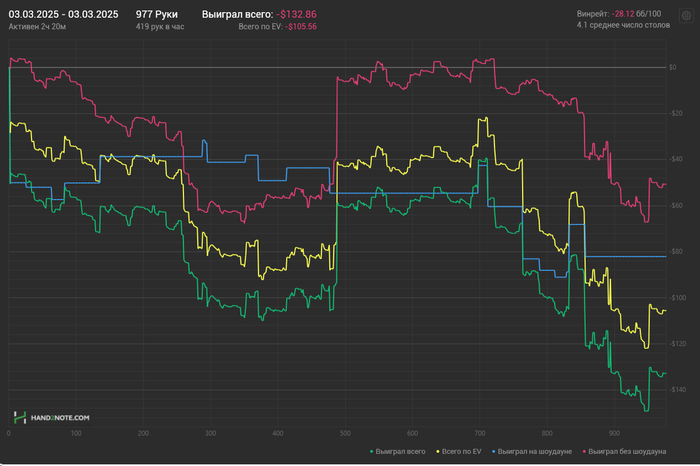This screenshot has height=466, width=700.
Task: Click the 400 label on the horizontal axis
Action: [278, 433]
